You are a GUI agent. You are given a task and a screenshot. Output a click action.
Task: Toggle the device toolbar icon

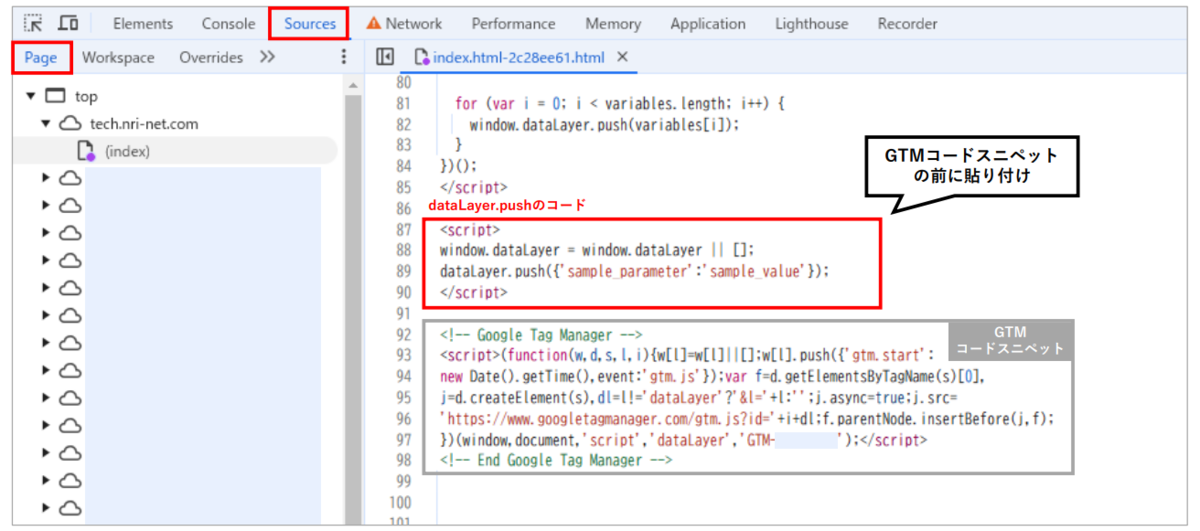click(69, 23)
